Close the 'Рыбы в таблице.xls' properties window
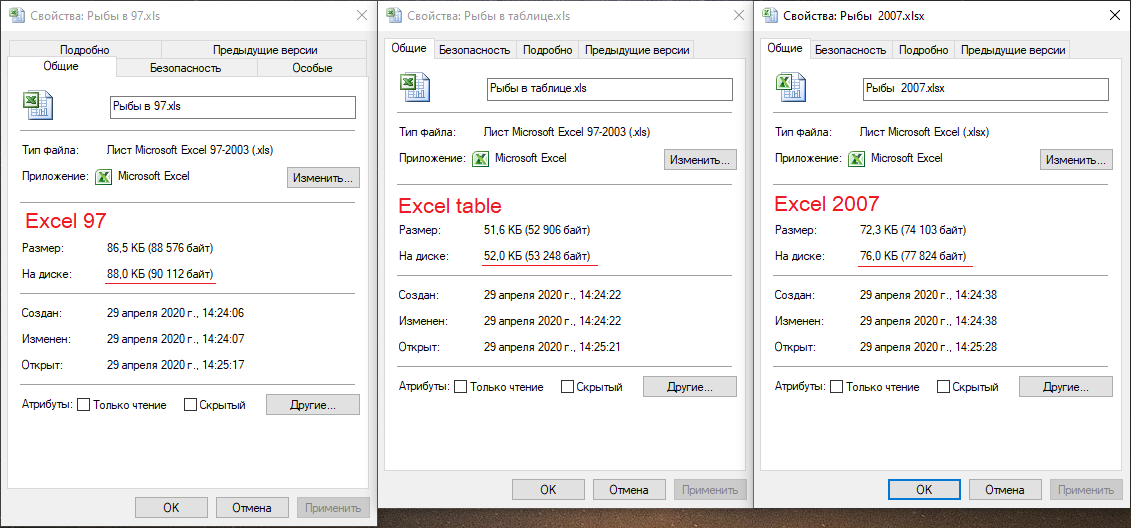 point(736,16)
